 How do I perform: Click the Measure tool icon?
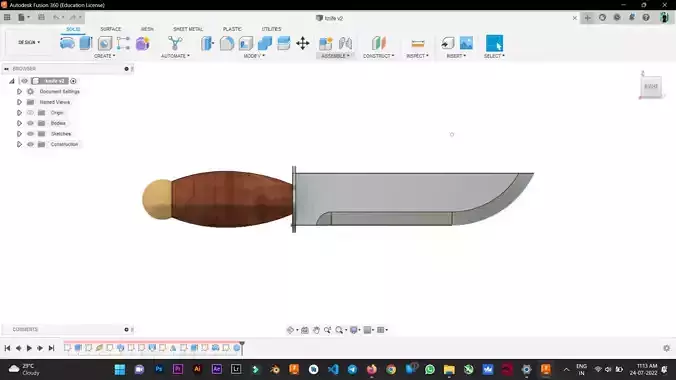[417, 43]
